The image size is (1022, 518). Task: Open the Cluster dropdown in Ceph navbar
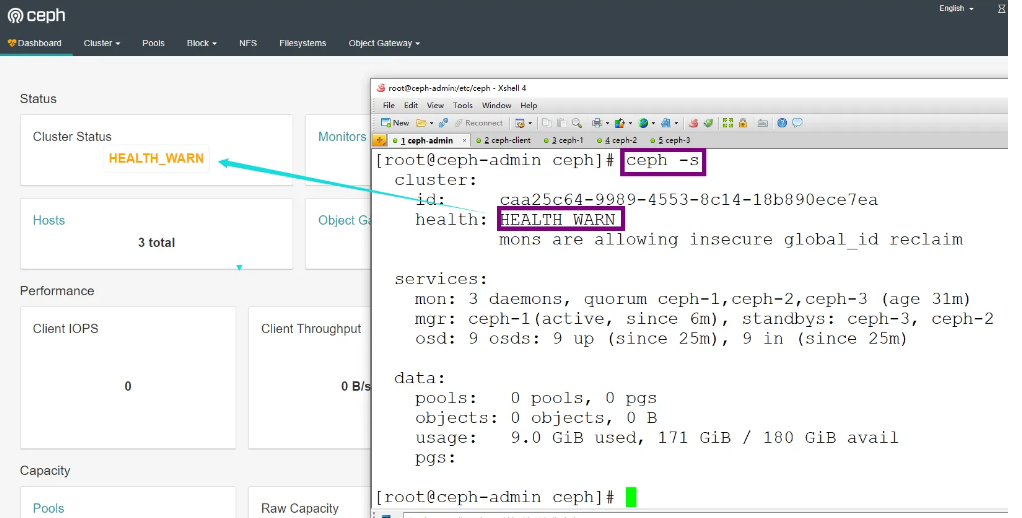coord(102,43)
